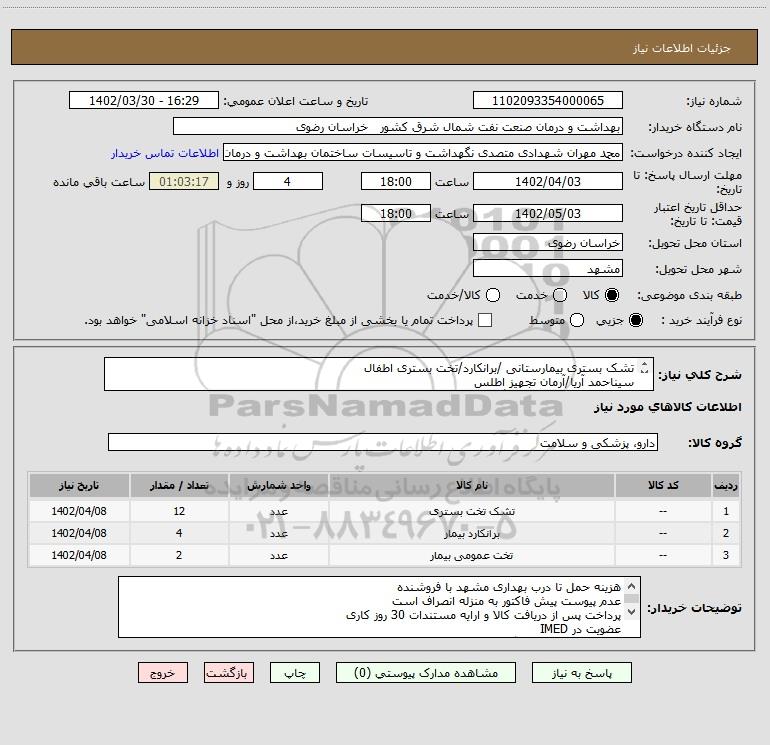Click the نام دستگاه خریدار field
The image size is (770, 745).
tap(398, 127)
